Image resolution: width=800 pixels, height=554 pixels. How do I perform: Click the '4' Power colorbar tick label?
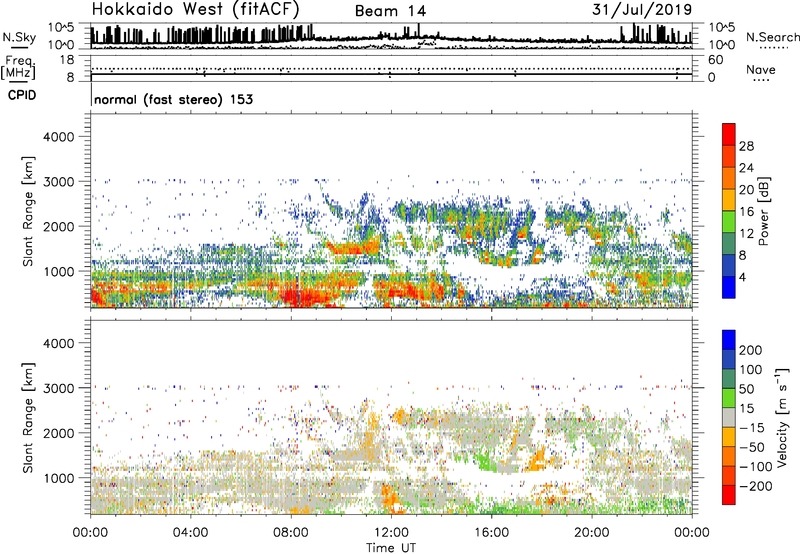743,277
